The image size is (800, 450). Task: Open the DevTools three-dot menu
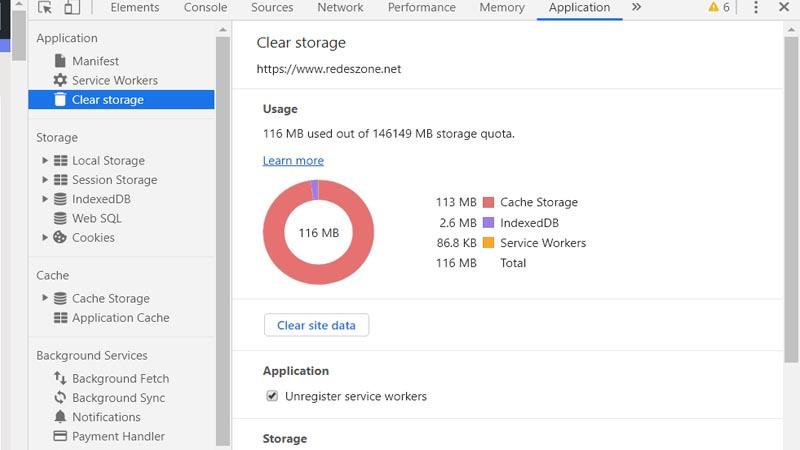[x=756, y=8]
